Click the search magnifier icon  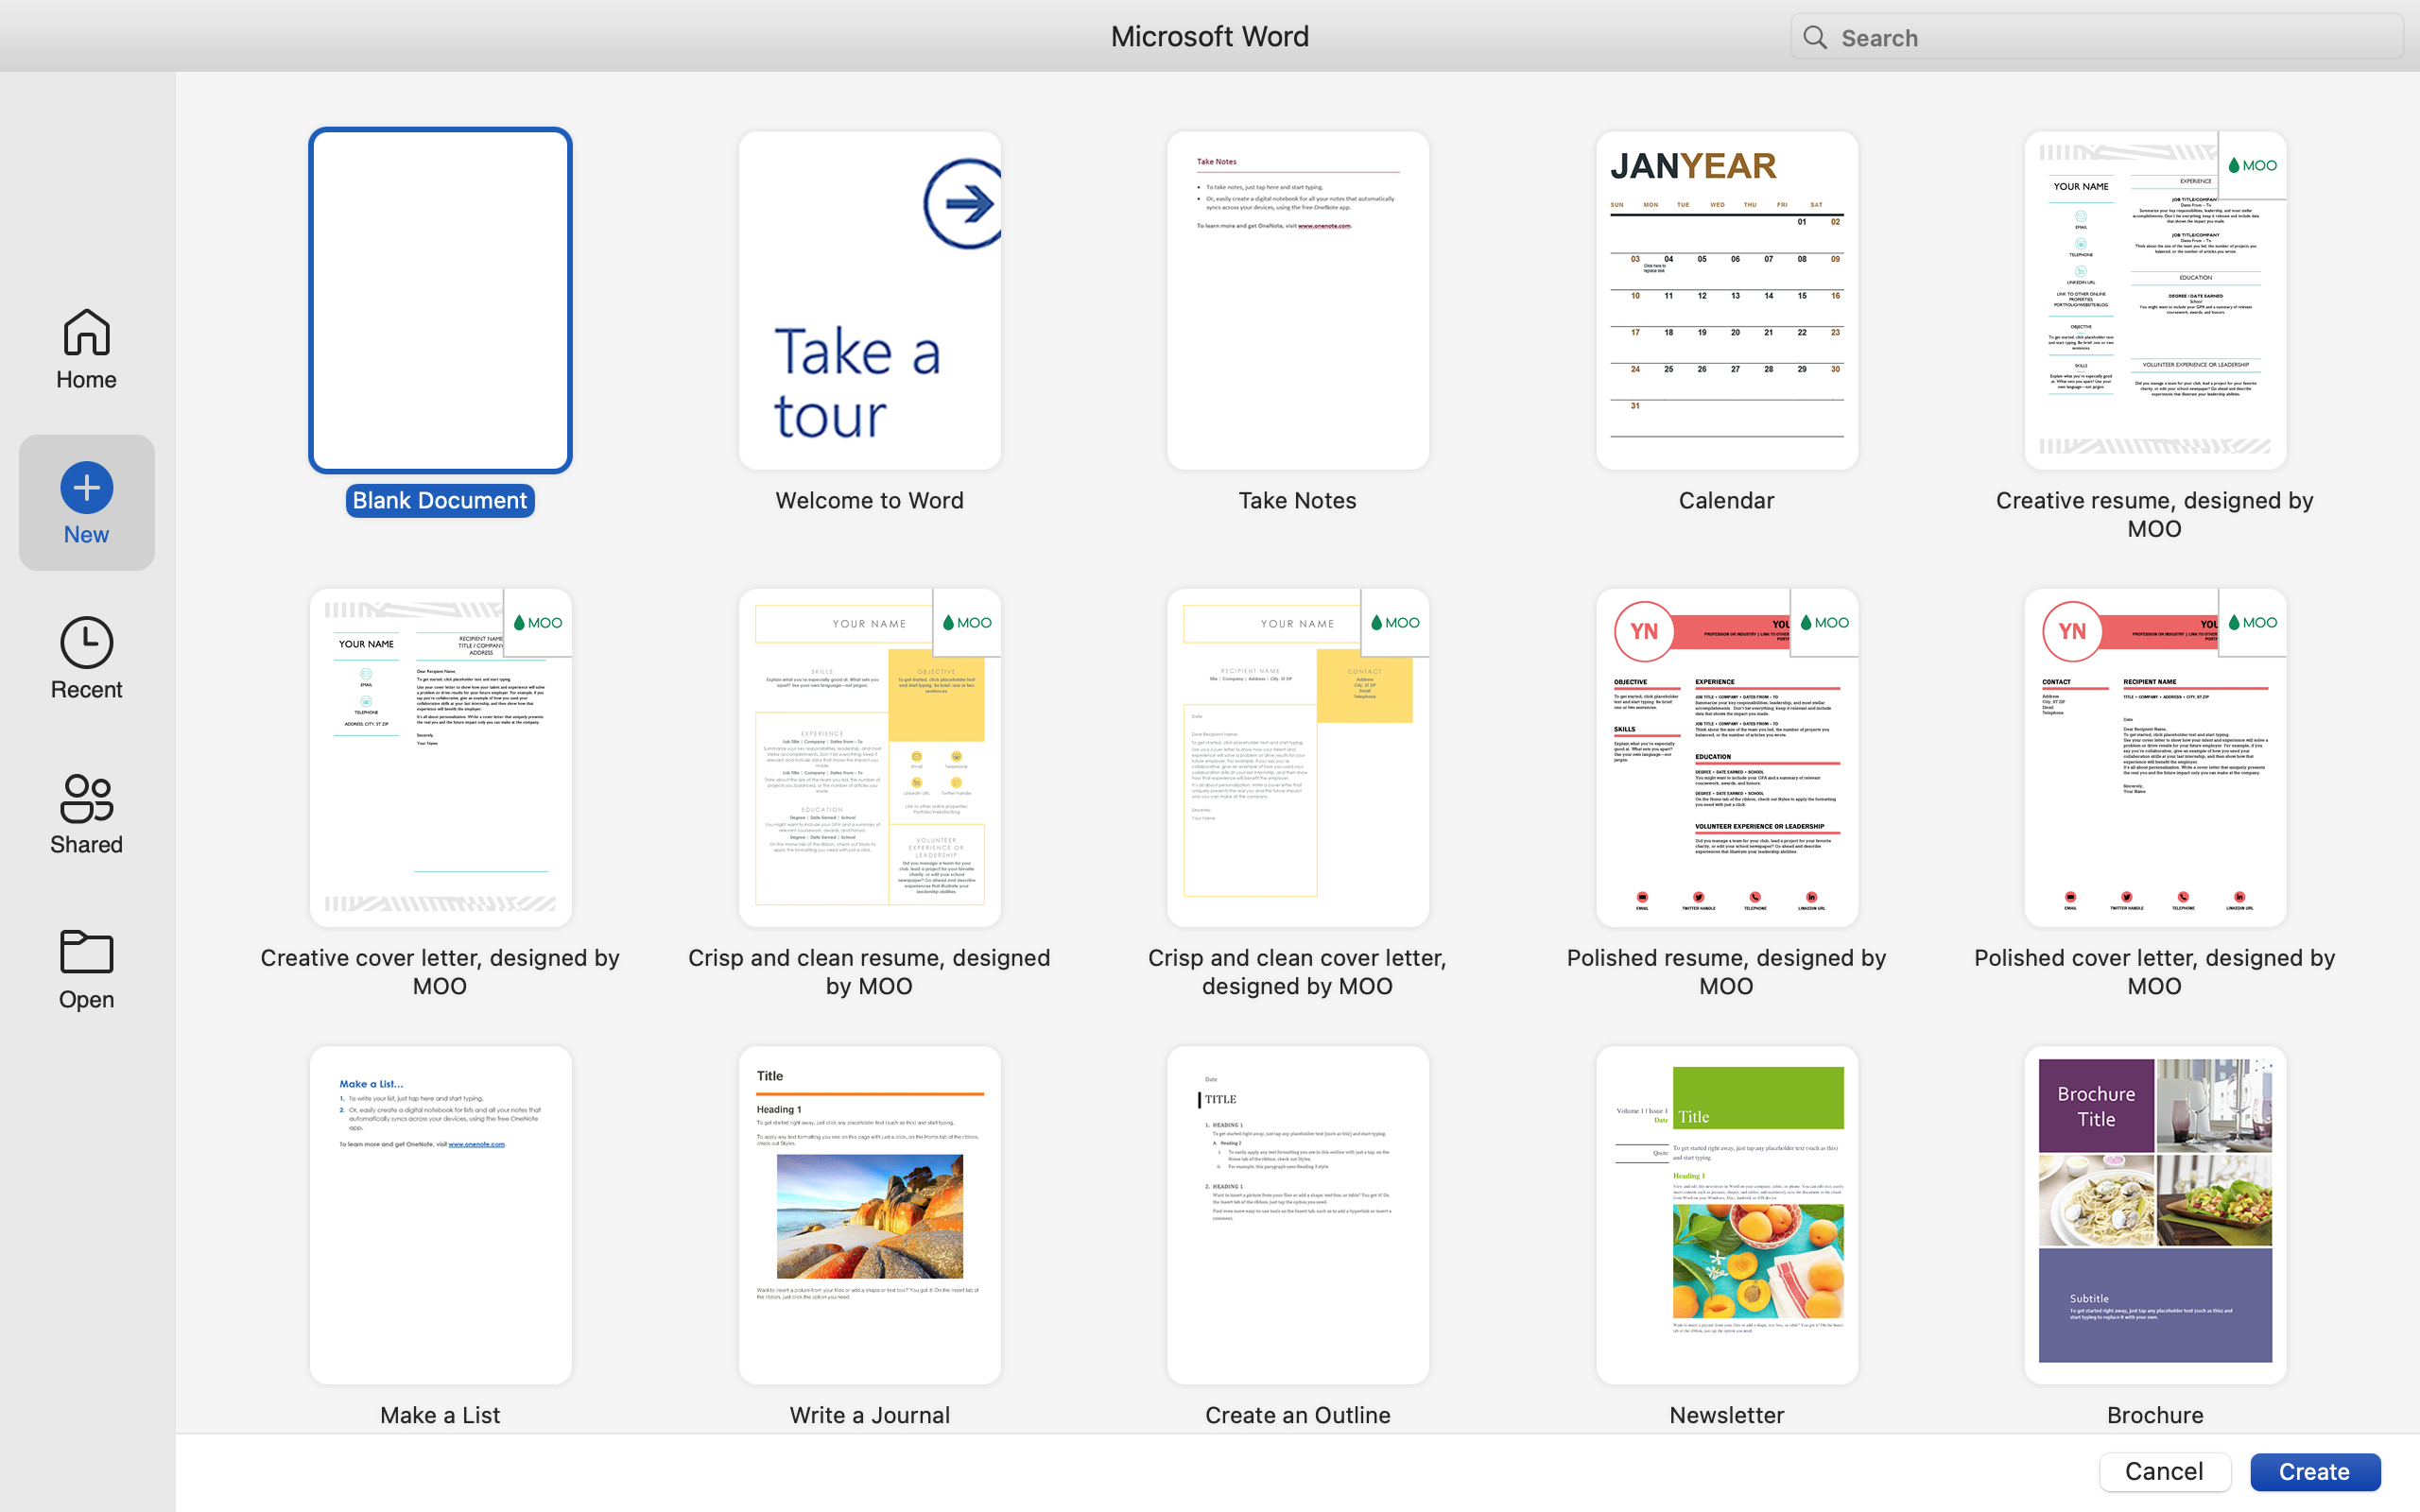click(x=1815, y=38)
